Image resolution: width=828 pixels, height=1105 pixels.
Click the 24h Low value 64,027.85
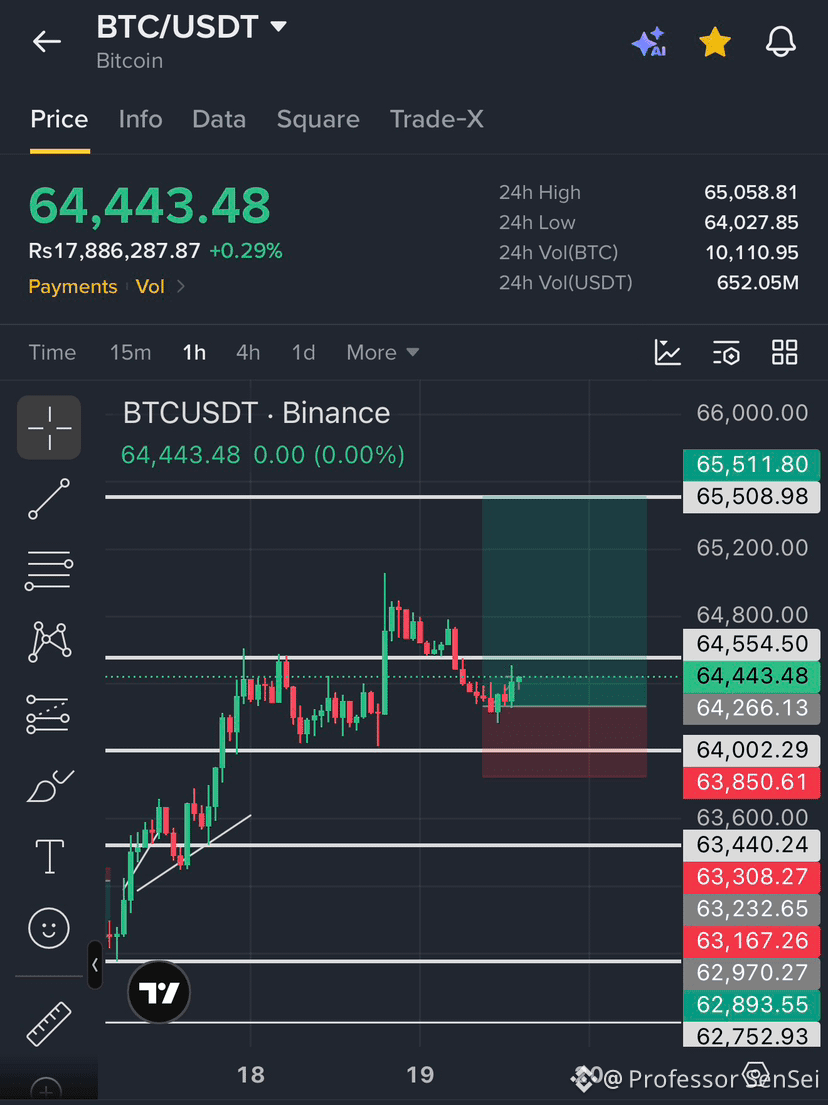pyautogui.click(x=751, y=223)
